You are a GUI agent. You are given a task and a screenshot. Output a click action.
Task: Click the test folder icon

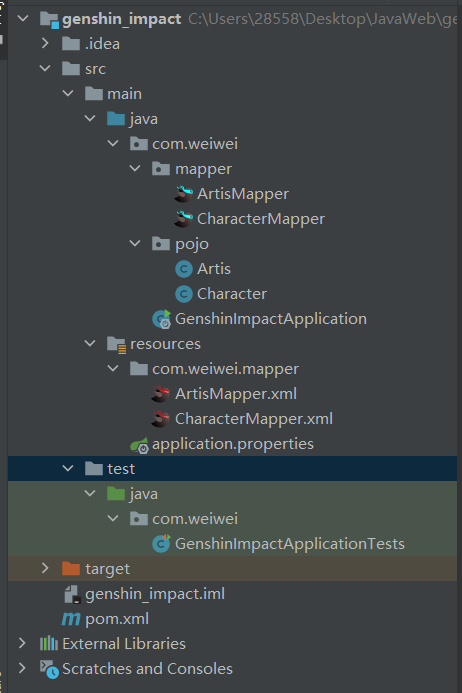coord(94,468)
